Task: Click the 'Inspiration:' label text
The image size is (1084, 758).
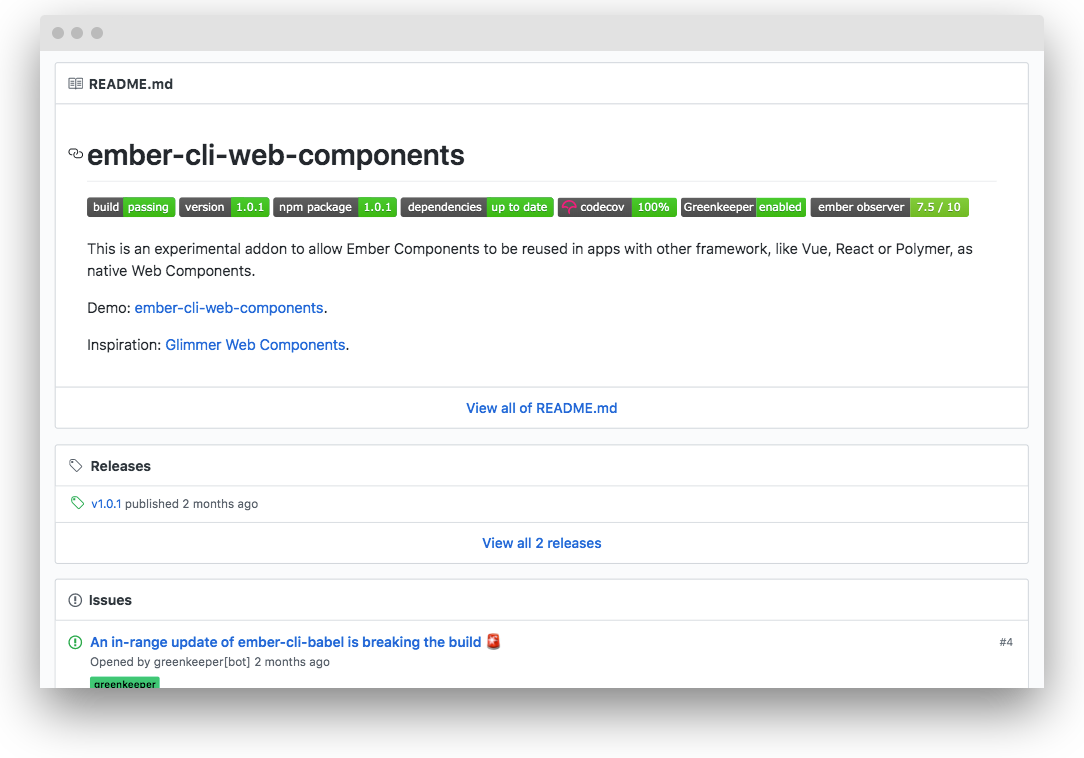Action: click(x=124, y=344)
